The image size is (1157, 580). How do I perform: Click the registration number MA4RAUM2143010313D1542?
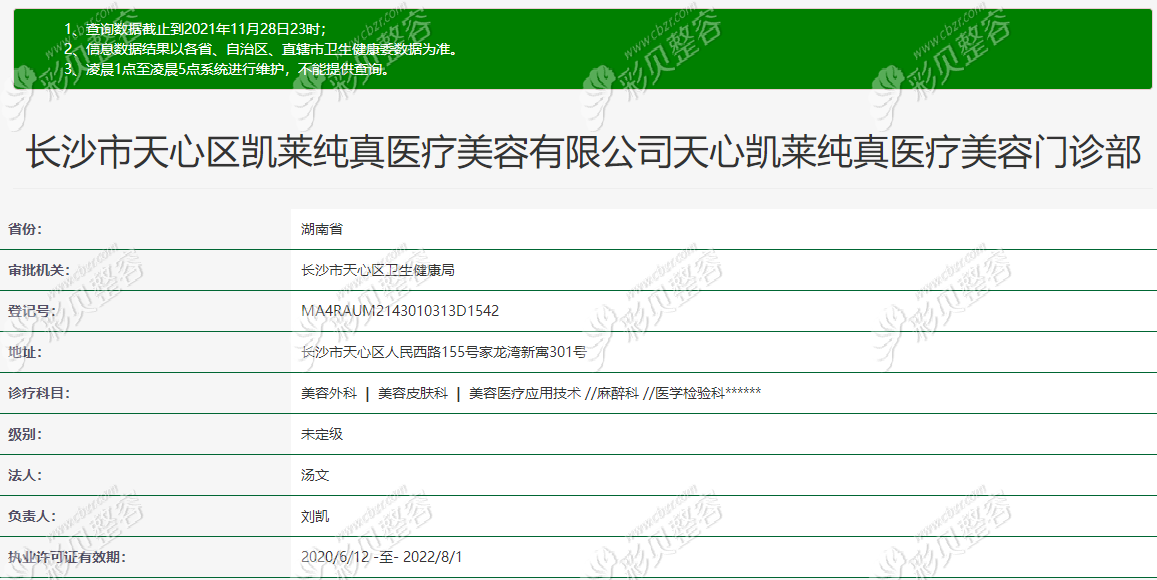[x=400, y=311]
